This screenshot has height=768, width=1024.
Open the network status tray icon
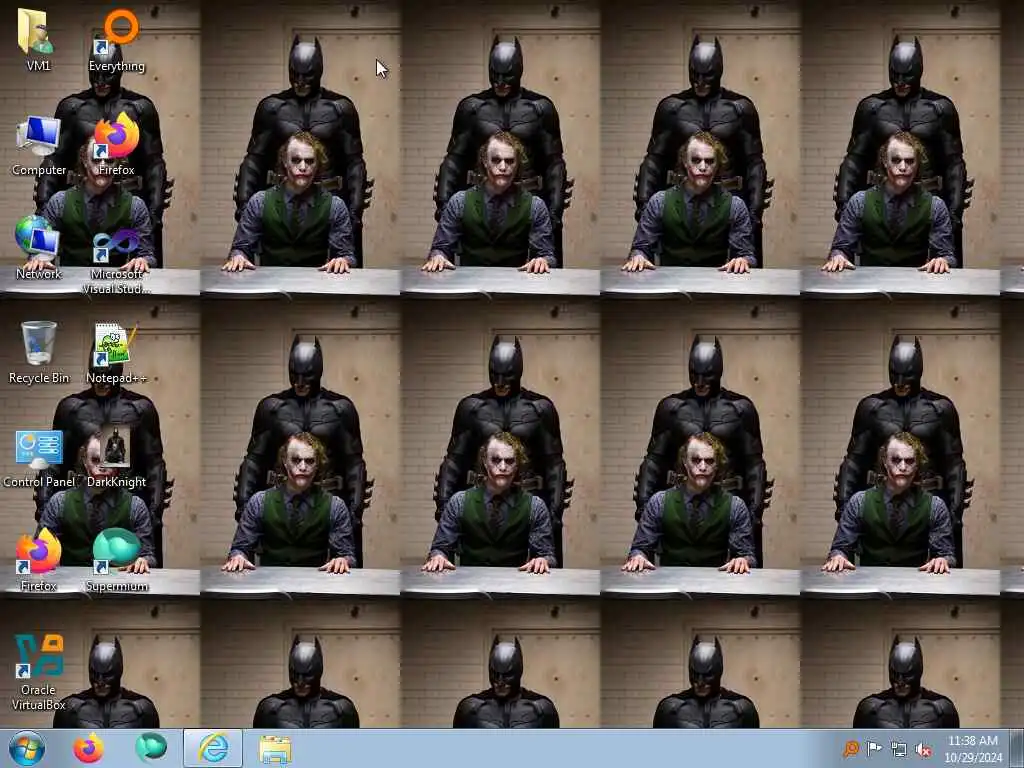(x=899, y=750)
